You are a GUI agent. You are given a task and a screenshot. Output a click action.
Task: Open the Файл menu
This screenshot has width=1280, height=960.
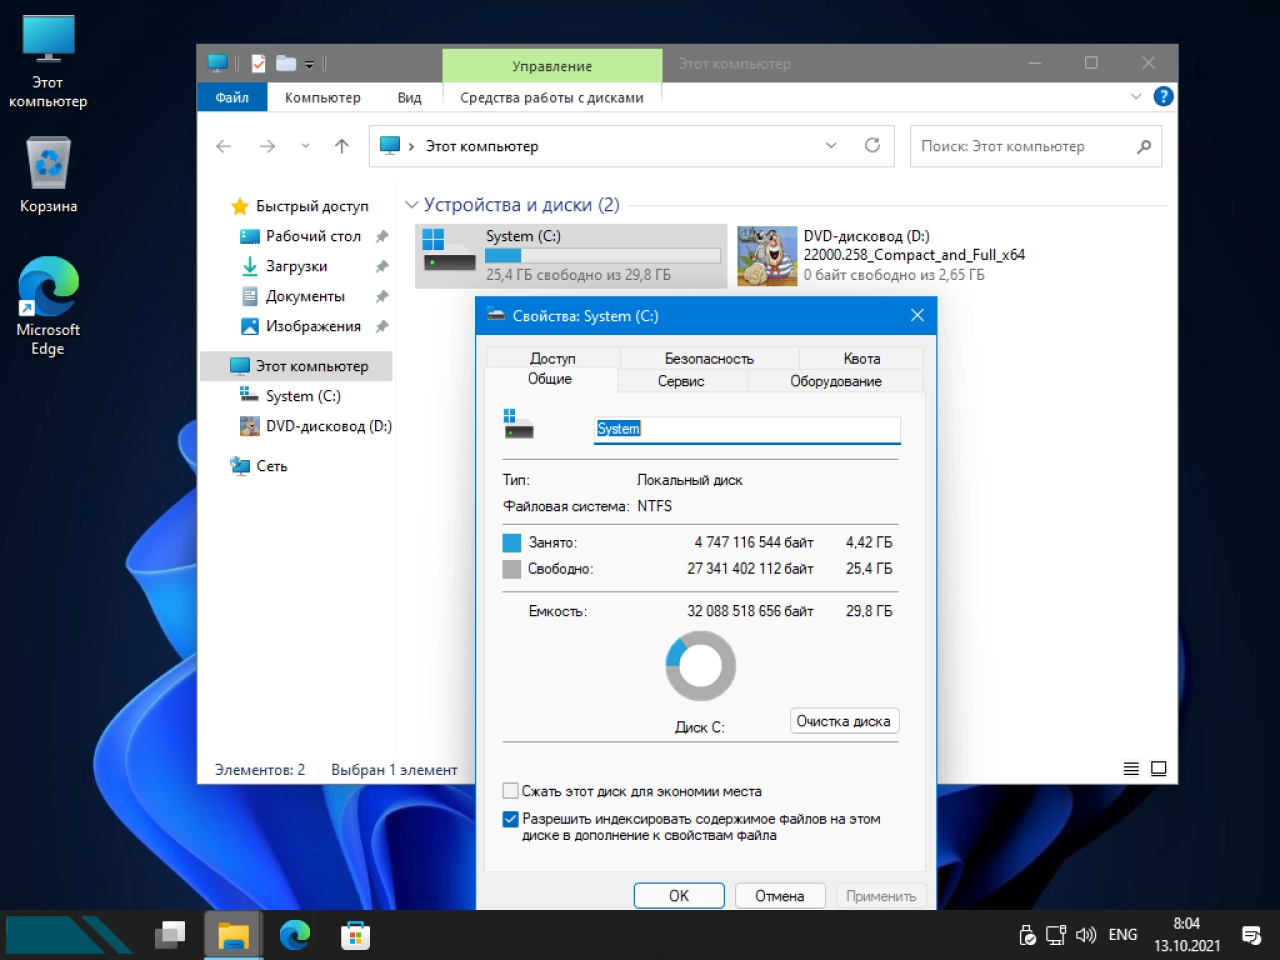coord(232,97)
